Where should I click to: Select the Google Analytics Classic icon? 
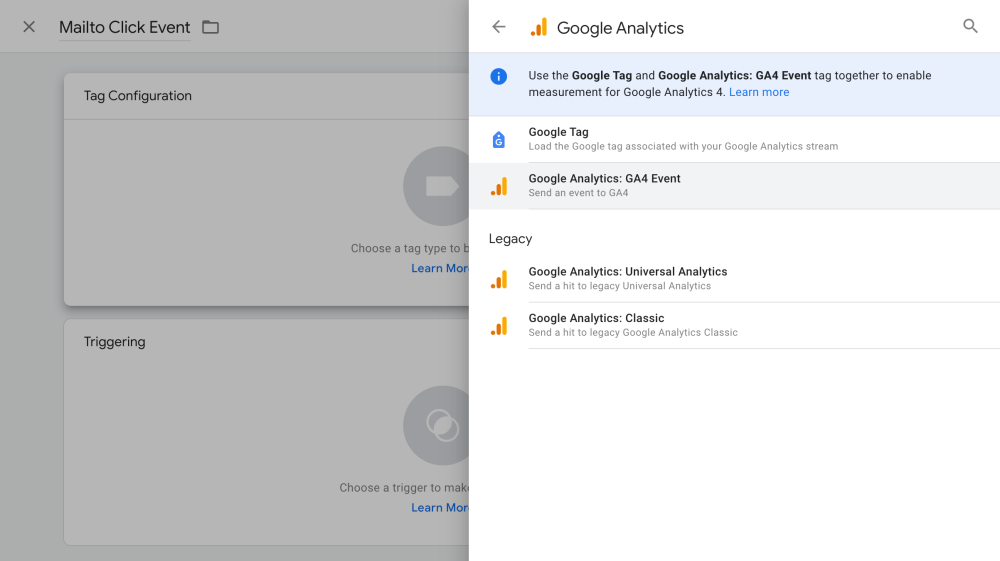click(499, 326)
